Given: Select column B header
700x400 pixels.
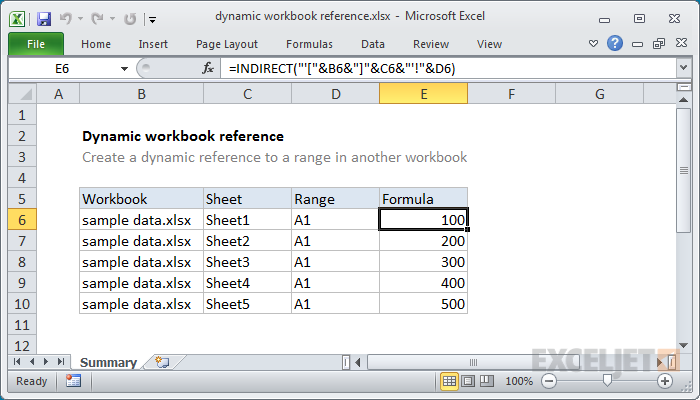Looking at the screenshot, I should 142,94.
